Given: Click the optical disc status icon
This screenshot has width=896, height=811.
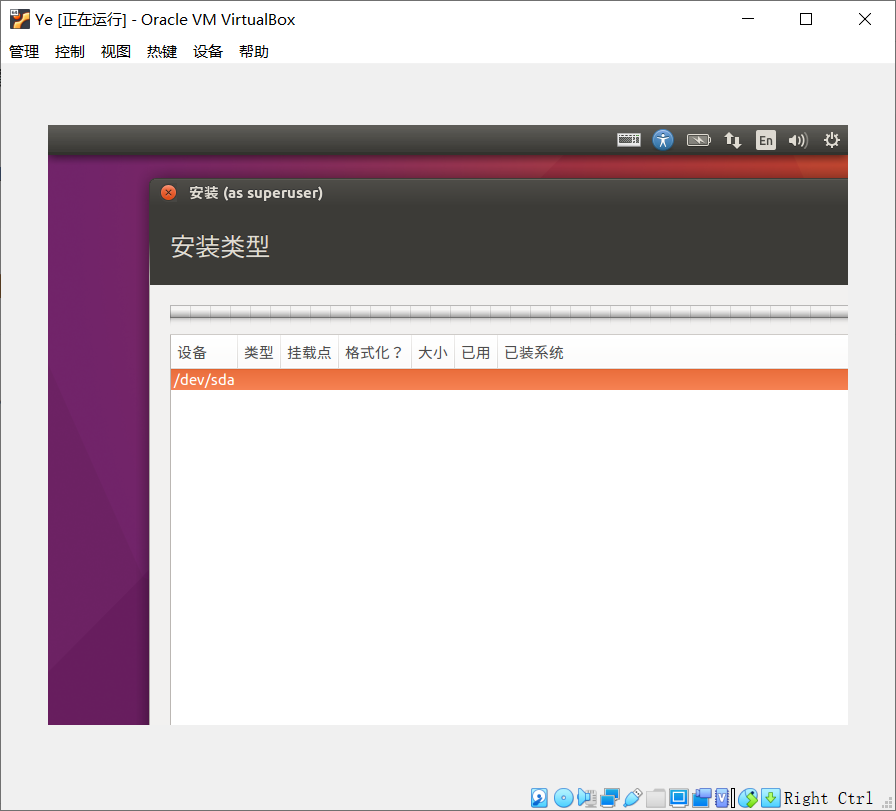Looking at the screenshot, I should click(x=563, y=798).
